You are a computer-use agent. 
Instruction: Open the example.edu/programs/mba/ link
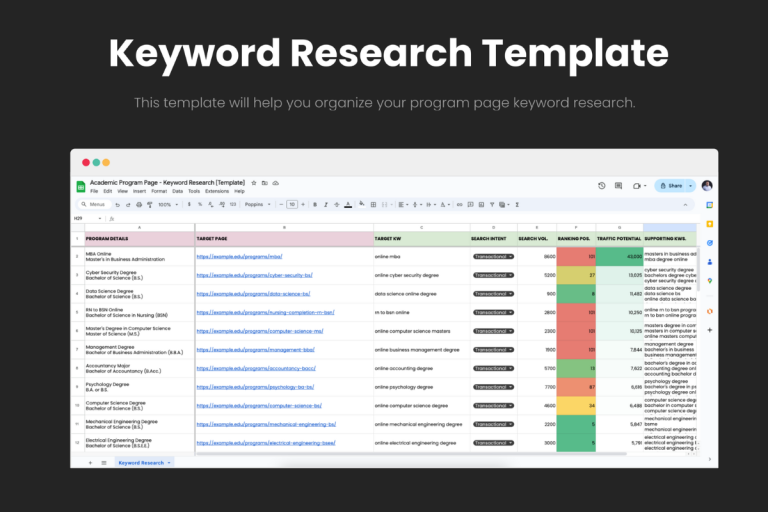[240, 256]
